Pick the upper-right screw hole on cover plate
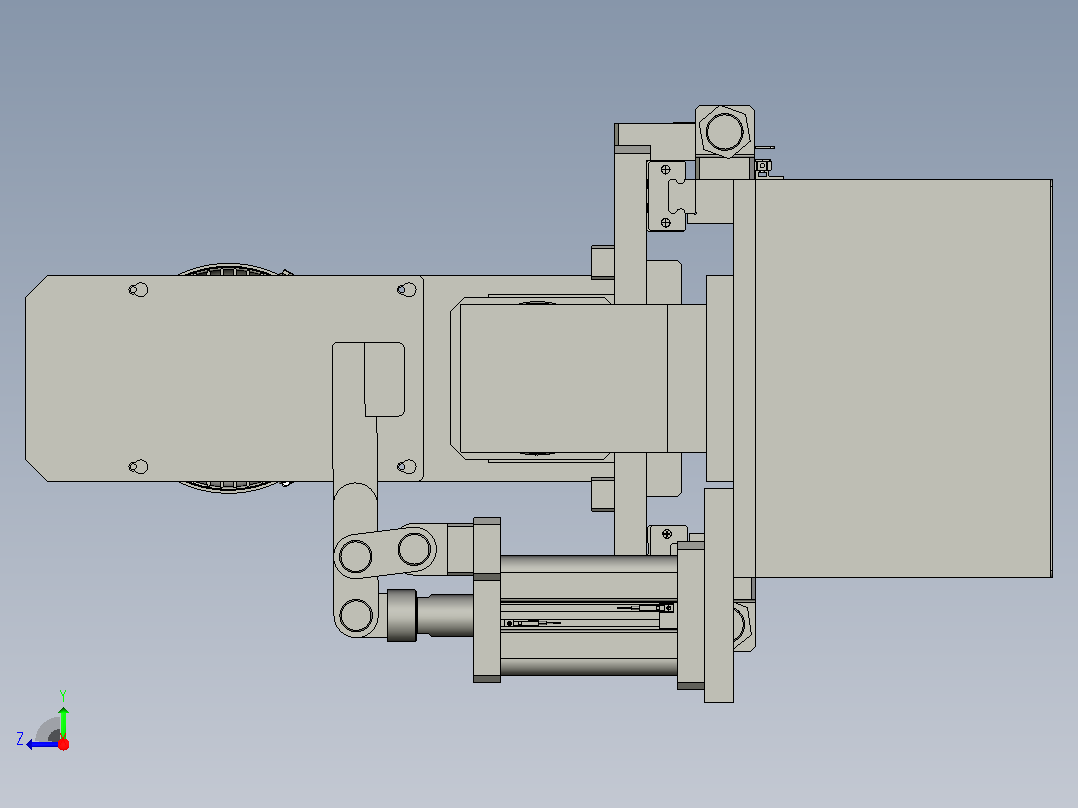Image resolution: width=1078 pixels, height=808 pixels. [x=406, y=290]
